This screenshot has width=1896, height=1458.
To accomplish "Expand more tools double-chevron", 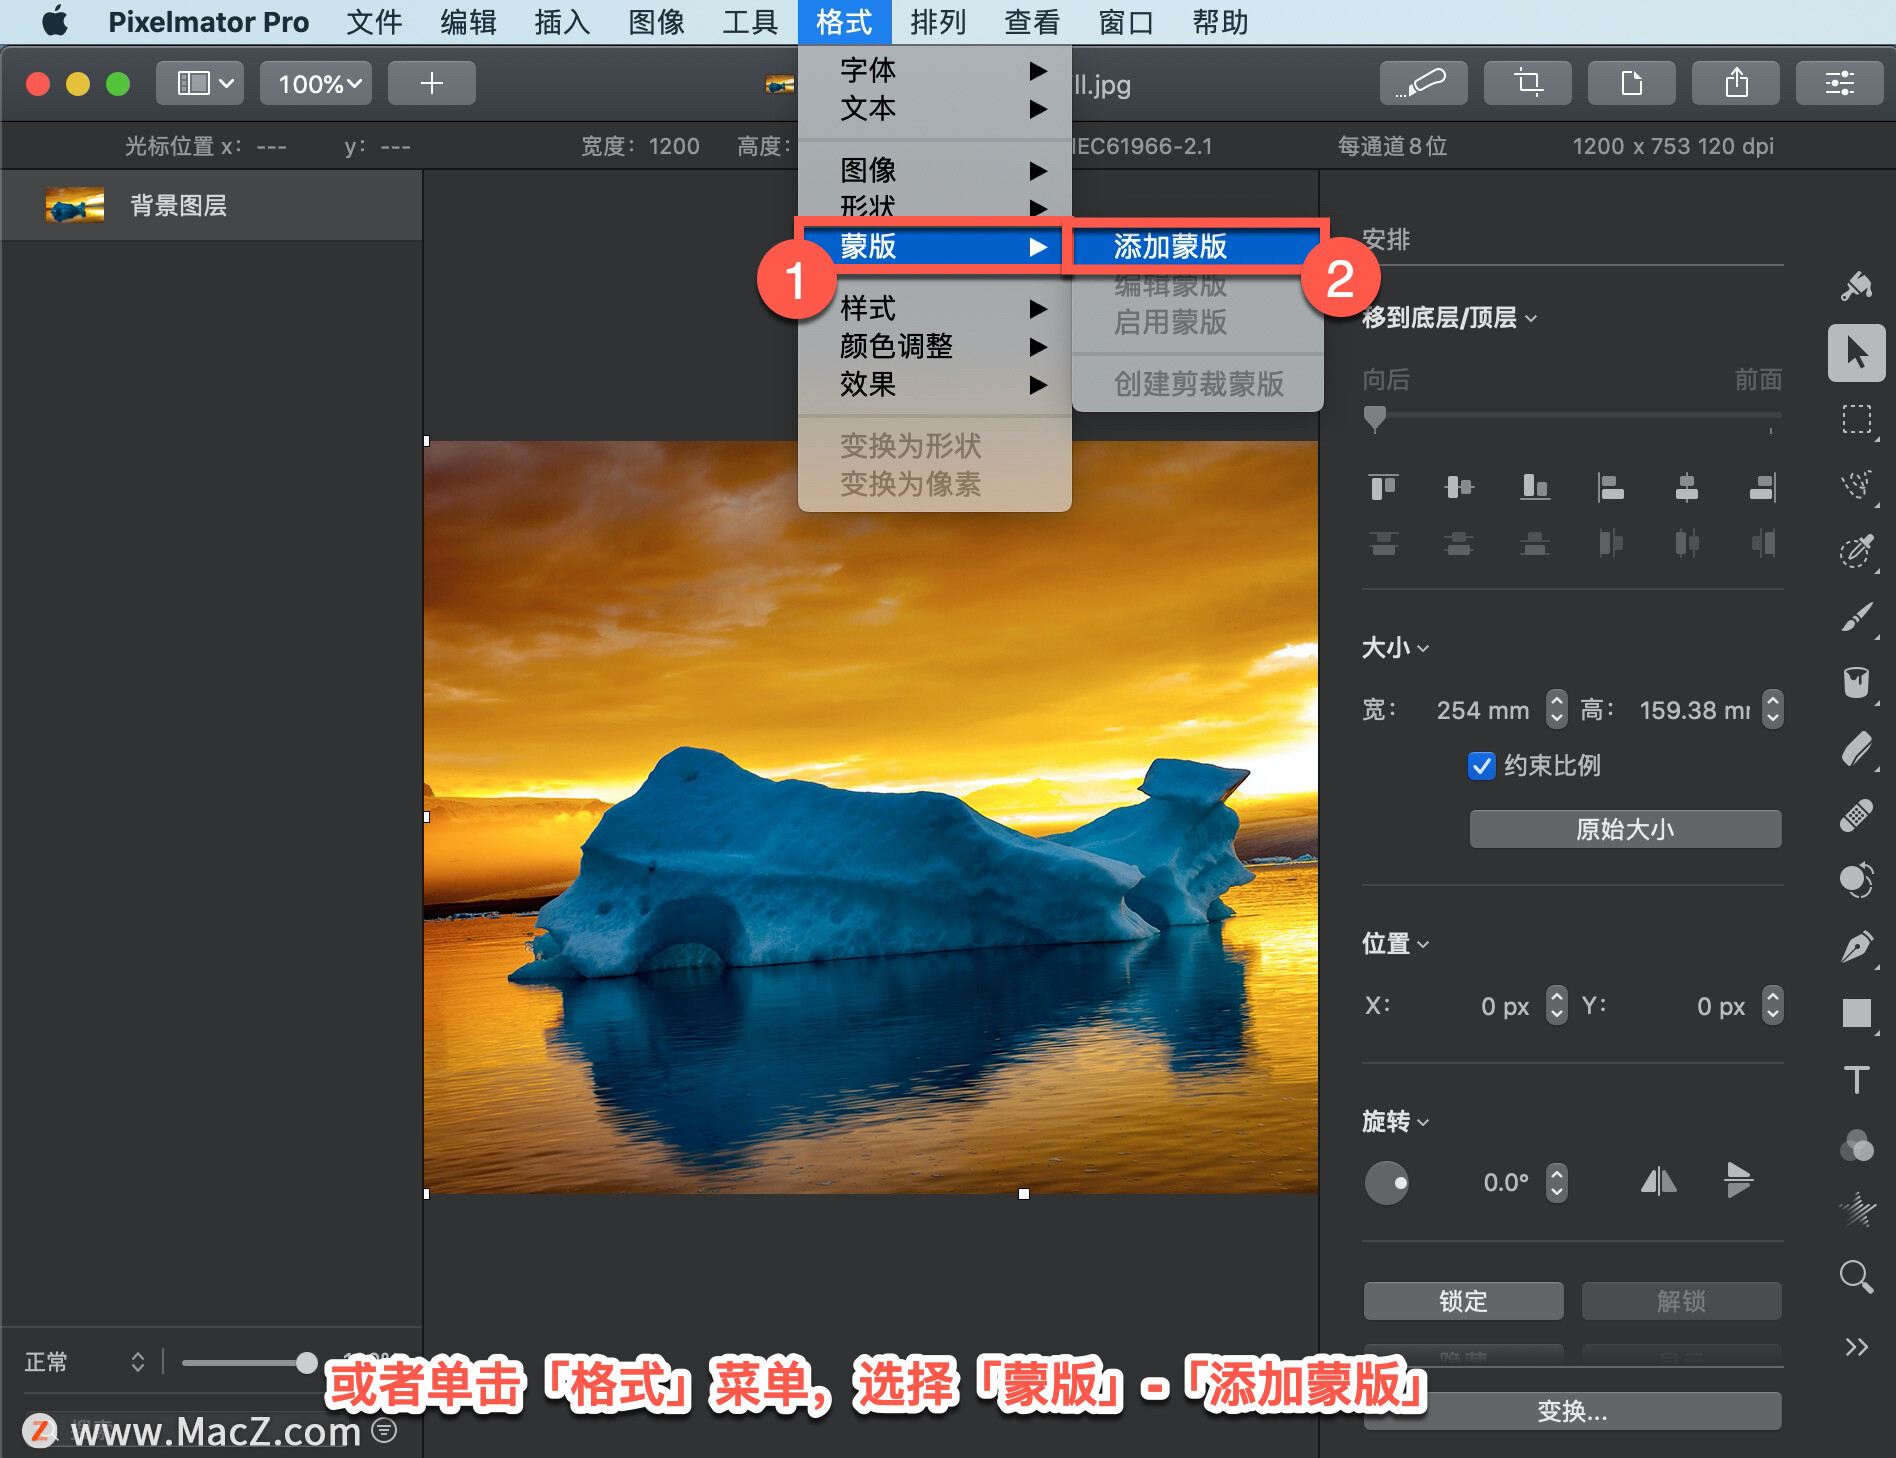I will [1856, 1346].
